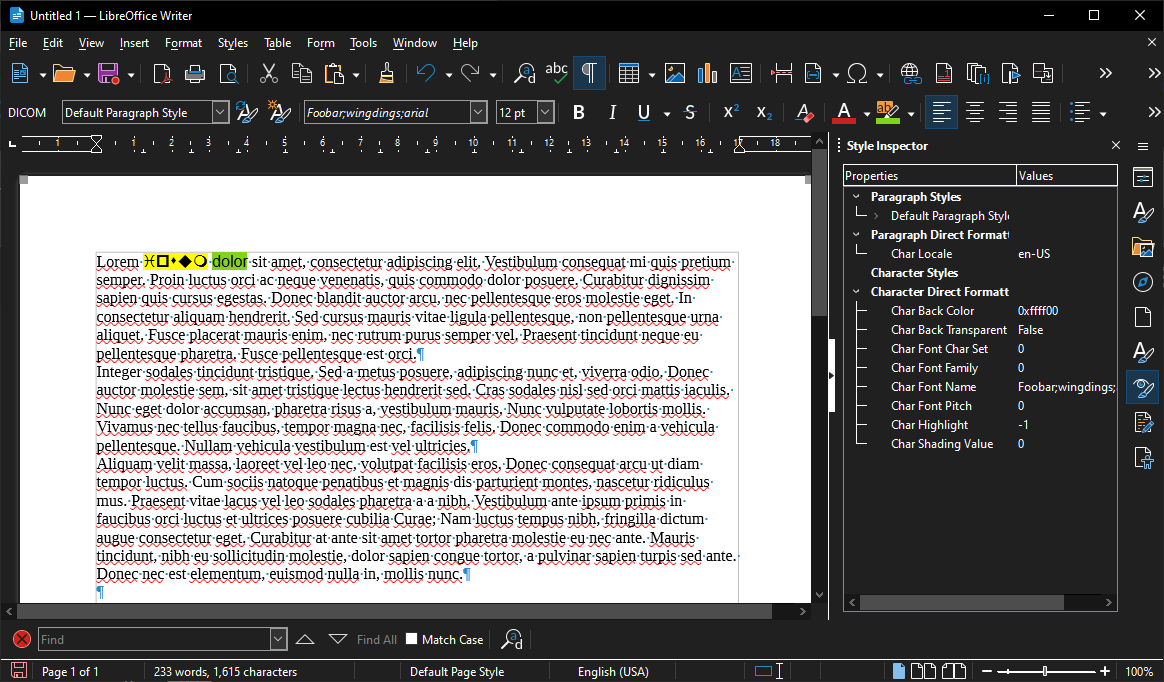1164x682 pixels.
Task: Close the Style Inspector panel
Action: click(x=1116, y=145)
